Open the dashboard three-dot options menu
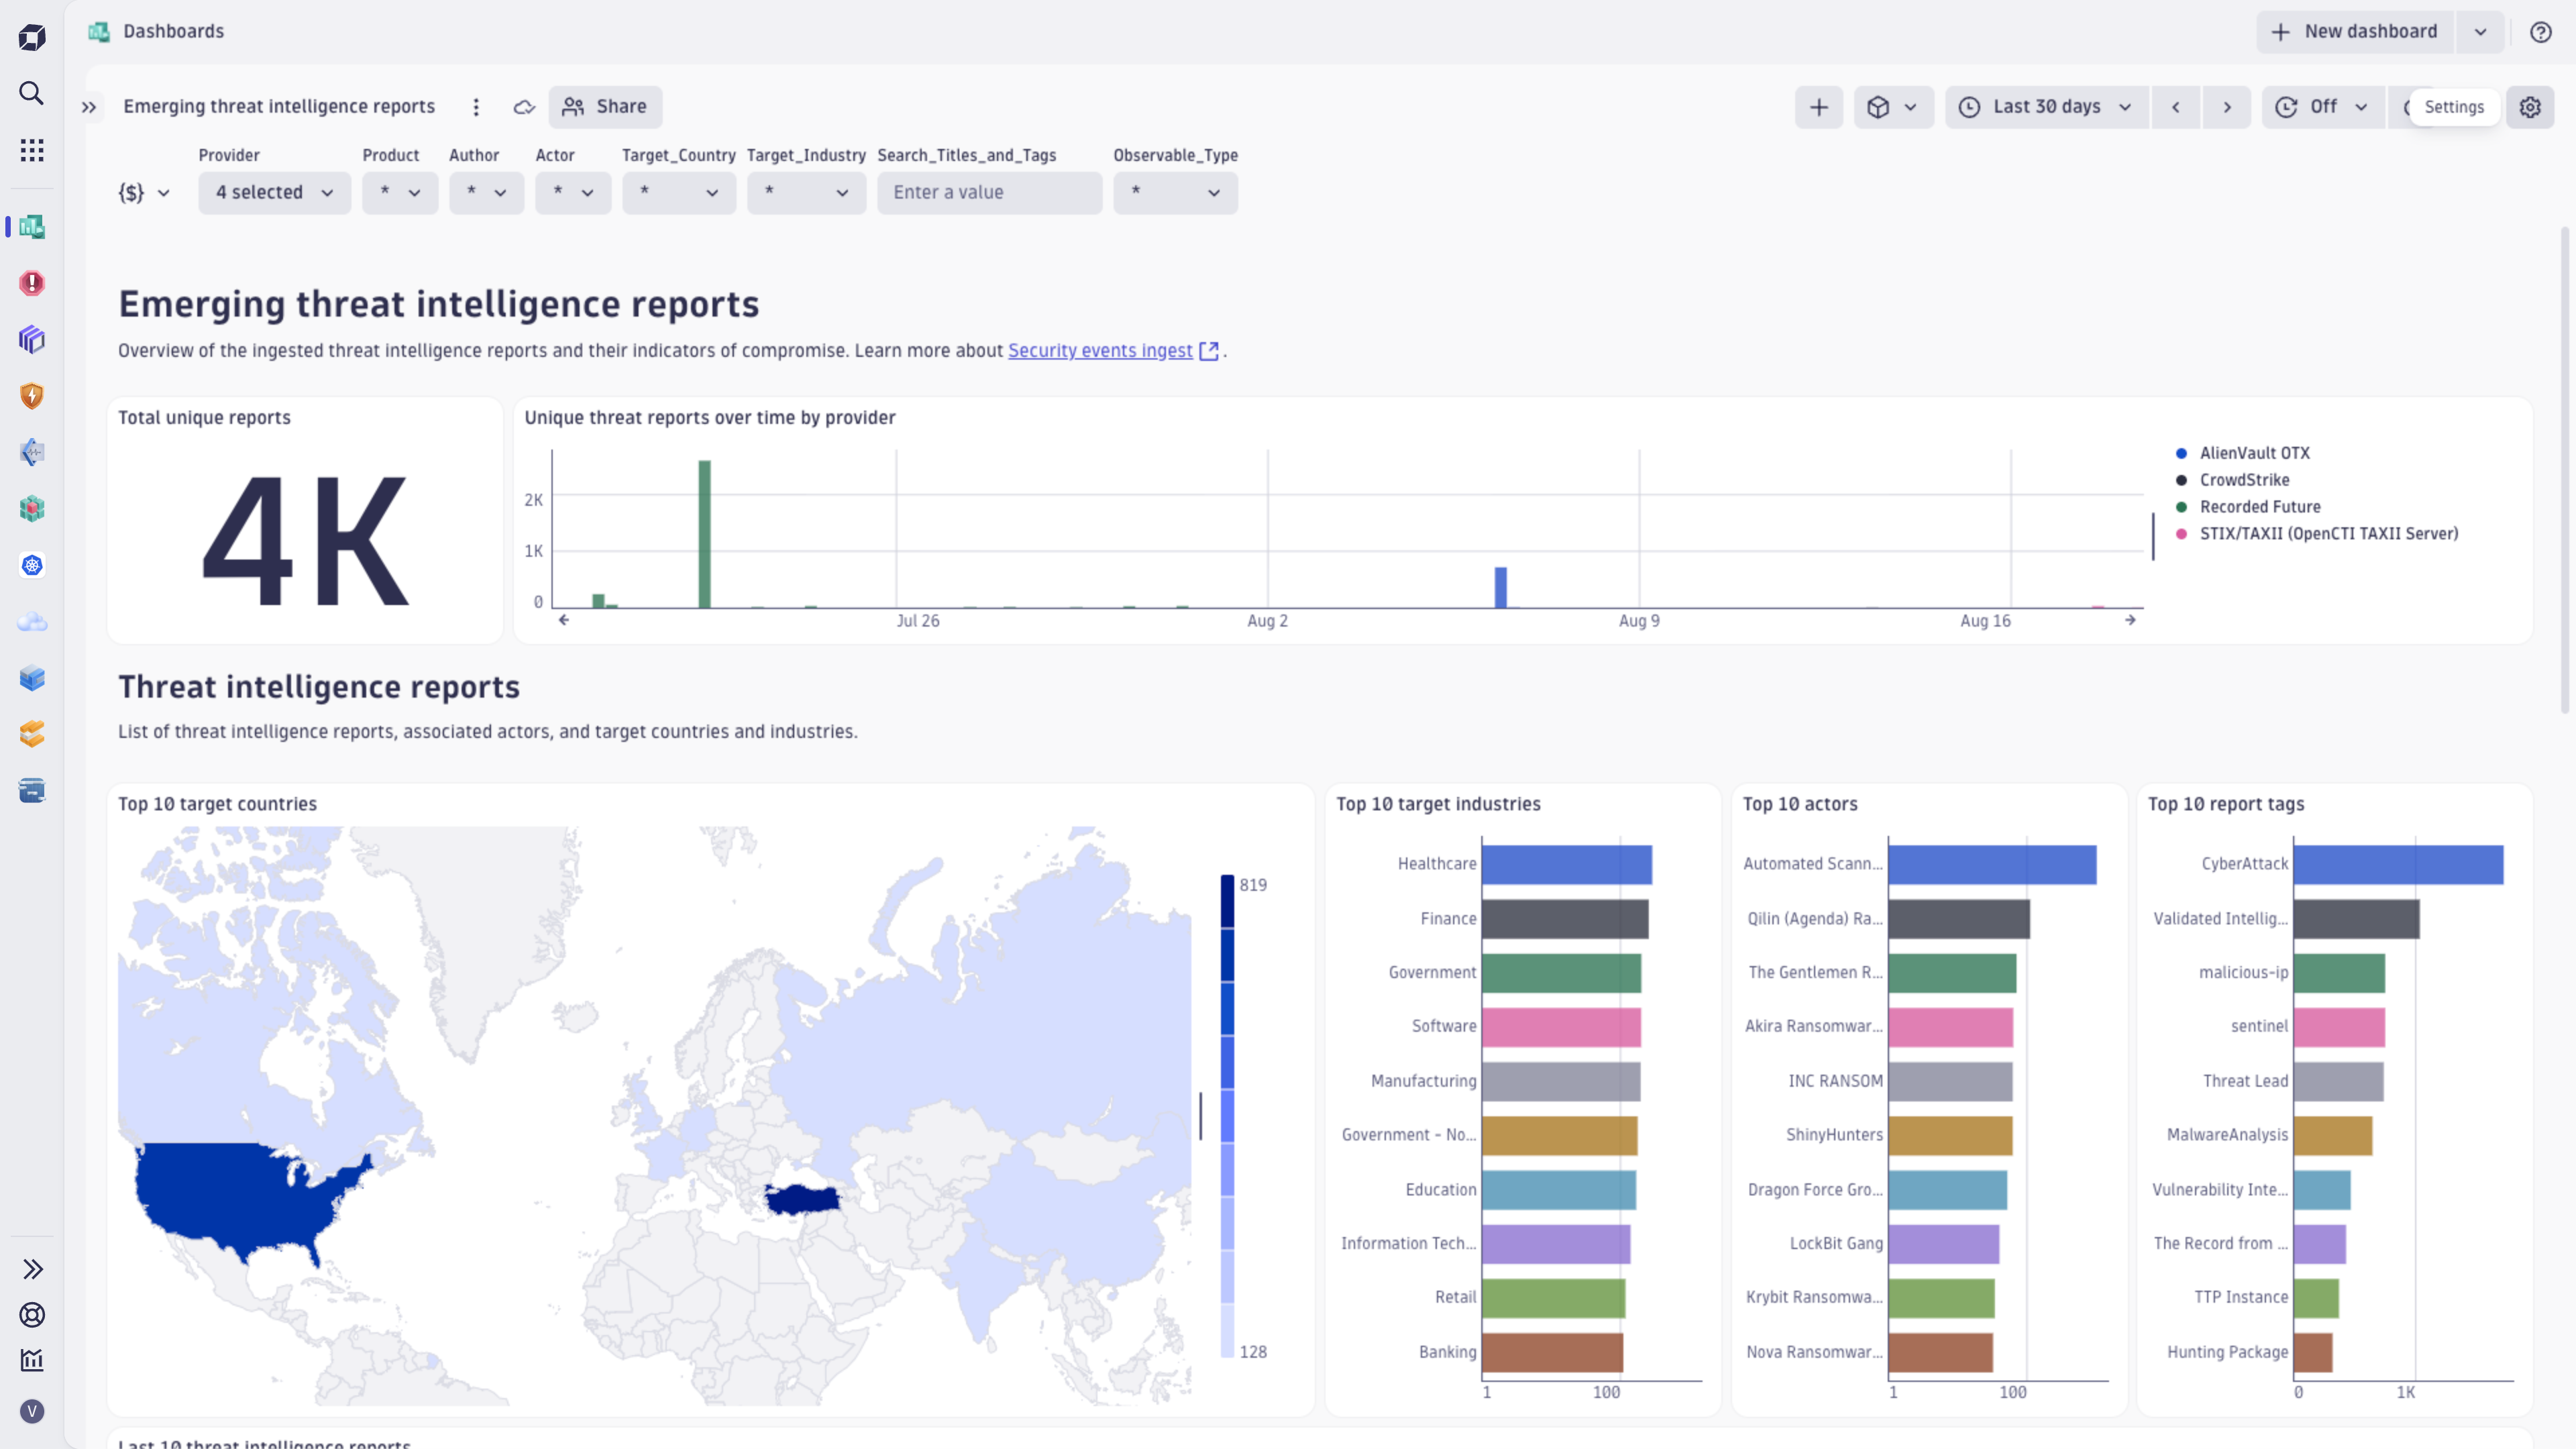 (476, 107)
